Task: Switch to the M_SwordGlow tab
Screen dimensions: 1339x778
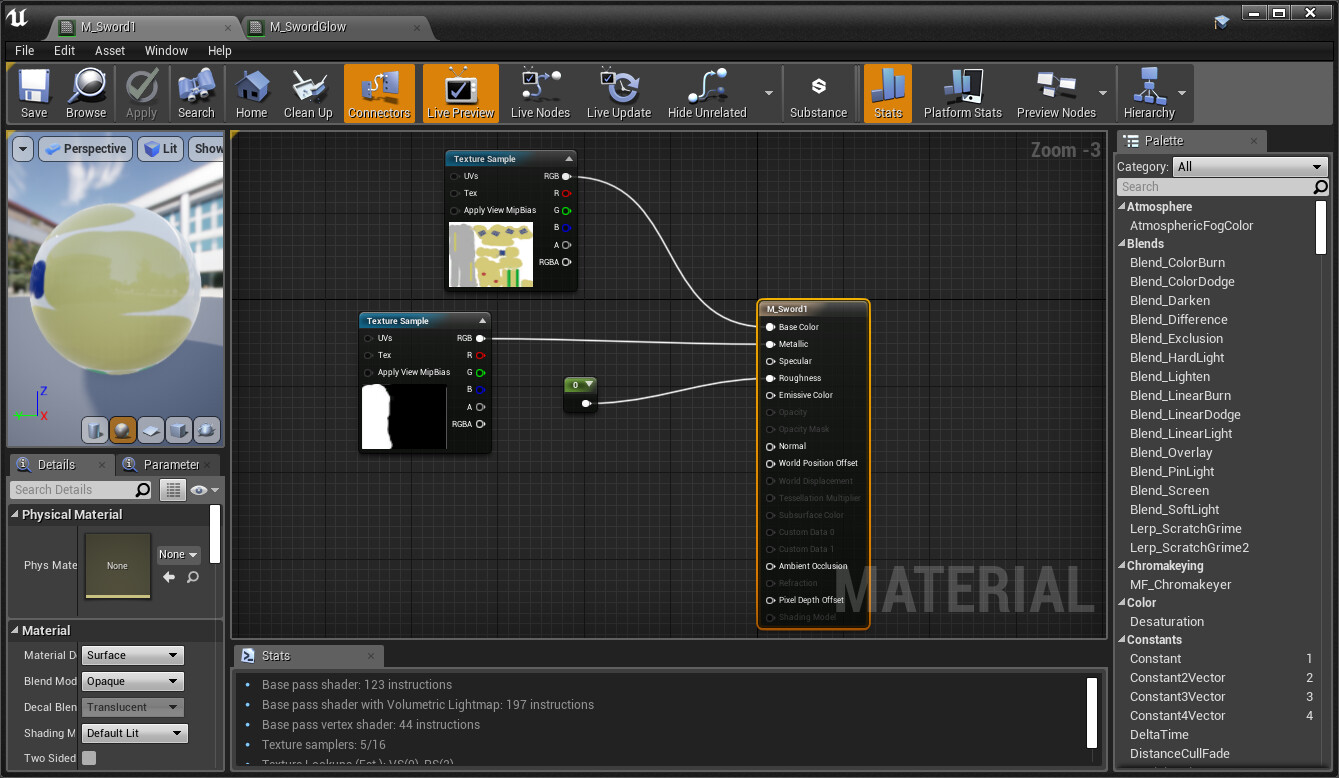Action: click(307, 27)
